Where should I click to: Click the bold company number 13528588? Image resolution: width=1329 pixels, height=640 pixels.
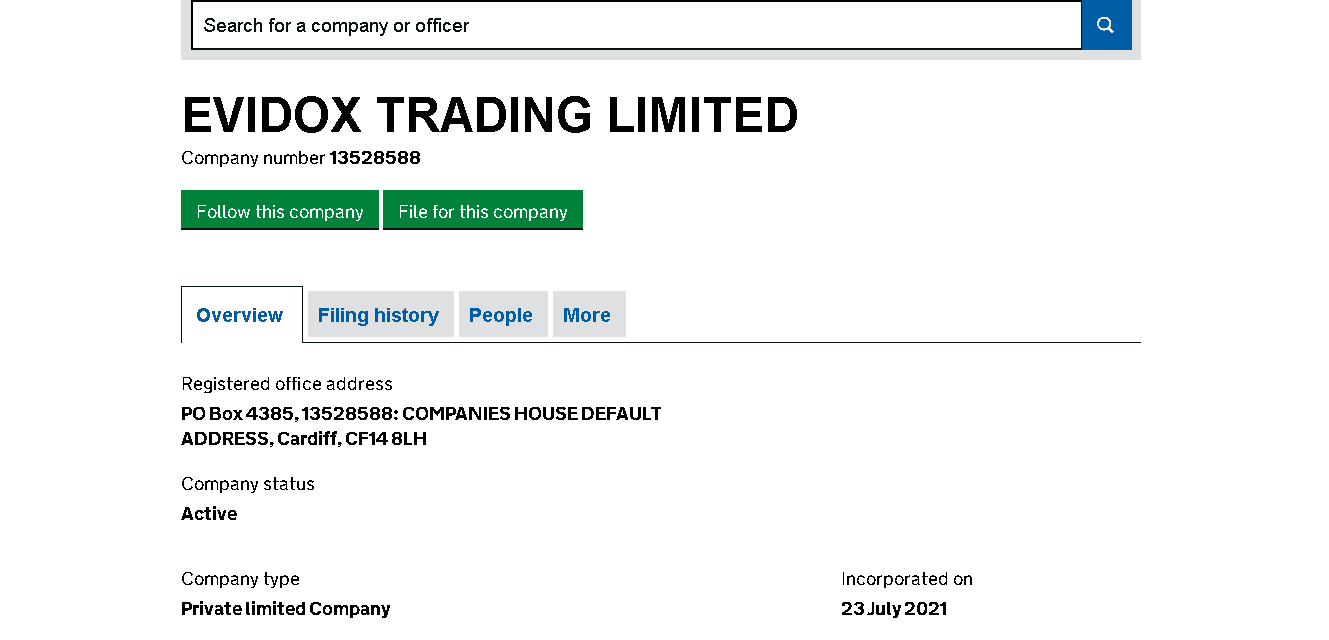tap(375, 158)
